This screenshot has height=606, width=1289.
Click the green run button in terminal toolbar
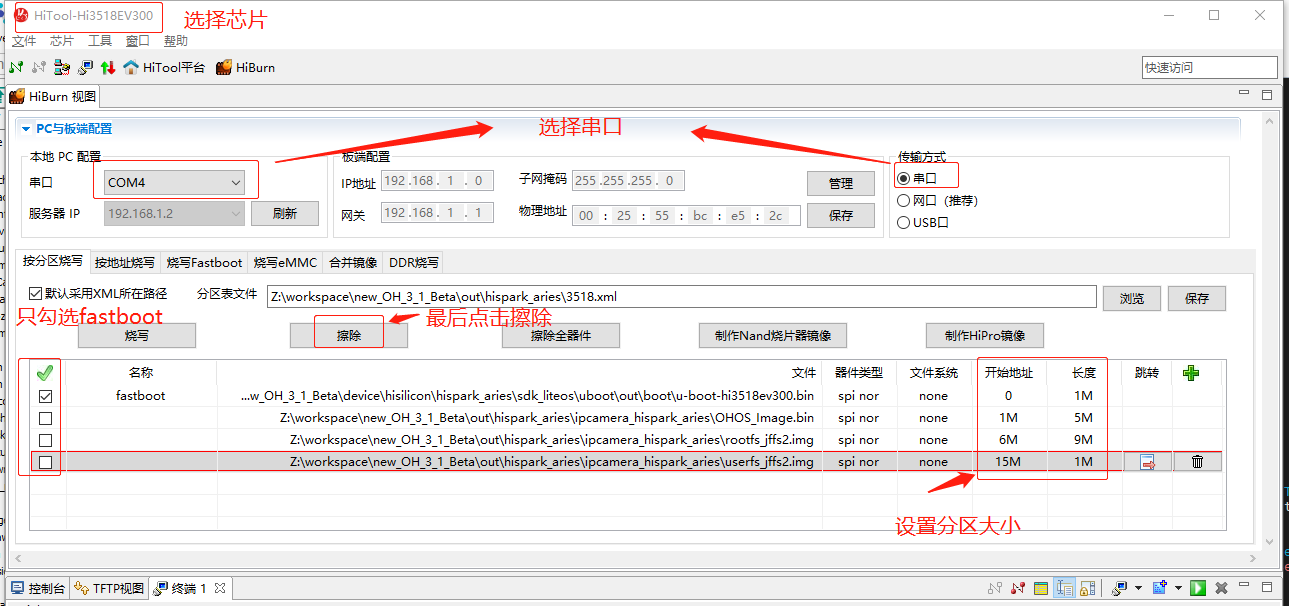click(x=1197, y=588)
